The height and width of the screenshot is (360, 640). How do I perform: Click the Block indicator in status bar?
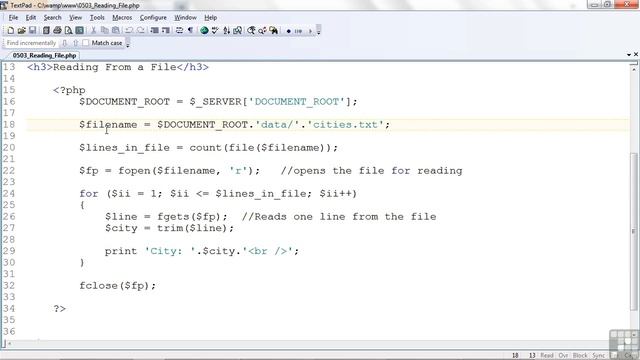click(580, 356)
